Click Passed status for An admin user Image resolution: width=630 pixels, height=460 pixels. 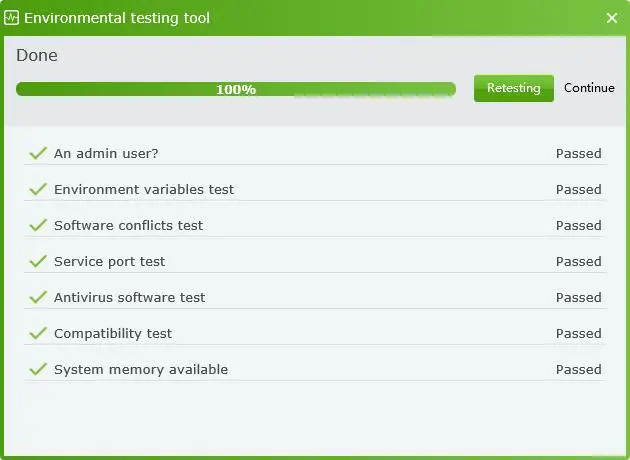pos(578,153)
